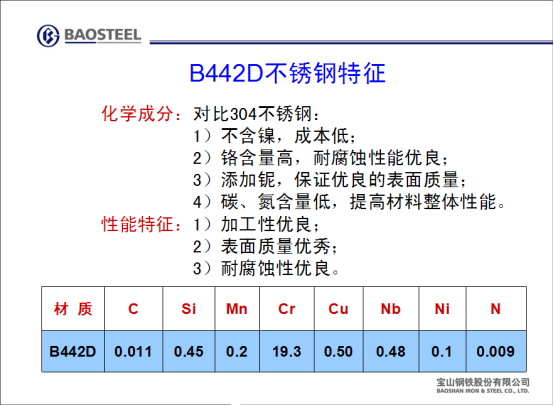Click the Nb column header
This screenshot has height=406, width=554.
pos(391,308)
